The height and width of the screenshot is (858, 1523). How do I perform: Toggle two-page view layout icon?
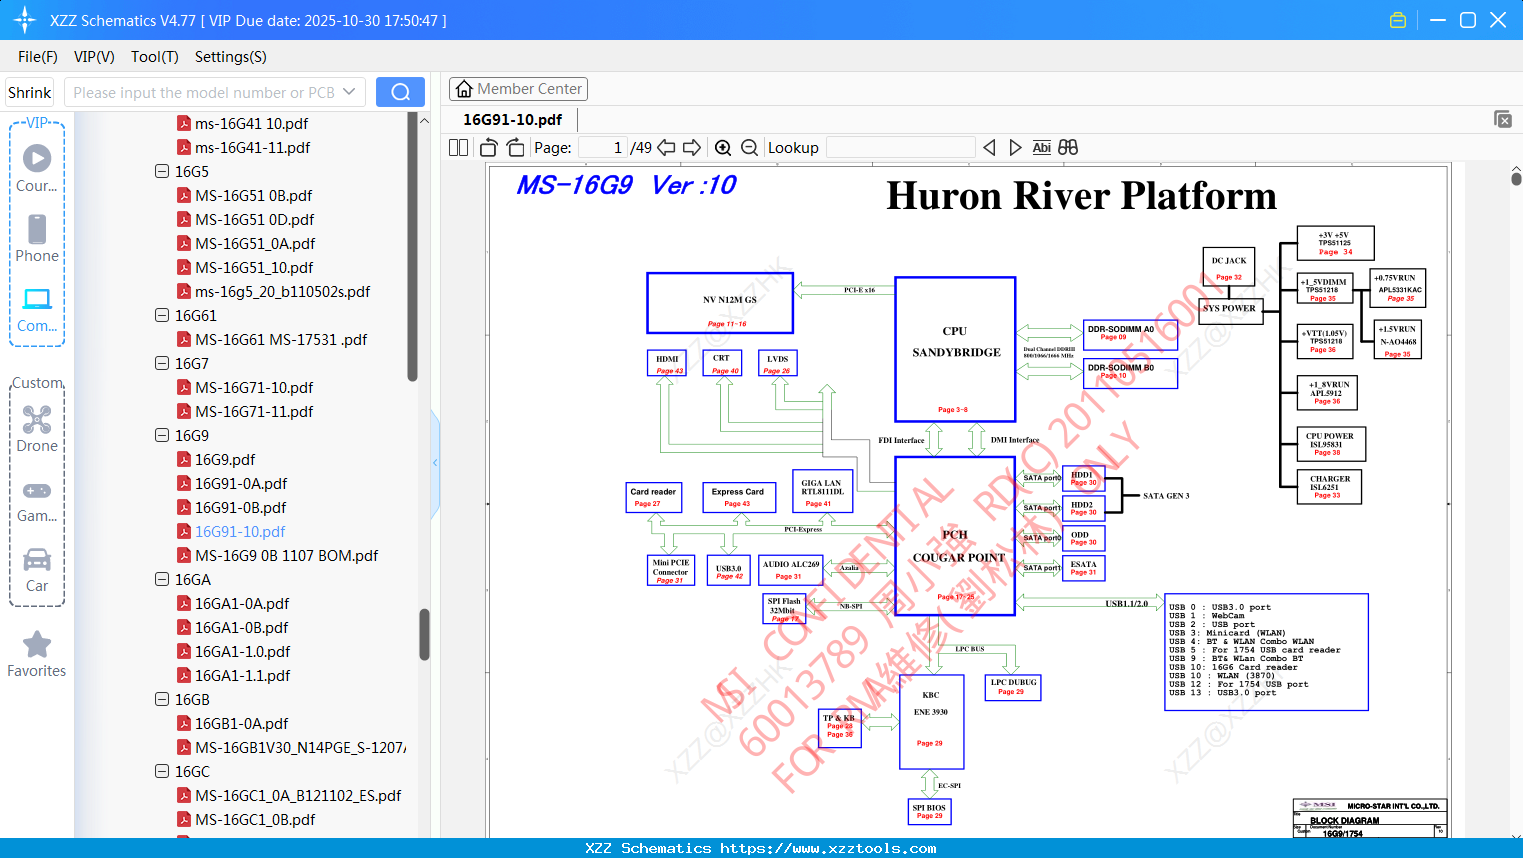pos(458,147)
